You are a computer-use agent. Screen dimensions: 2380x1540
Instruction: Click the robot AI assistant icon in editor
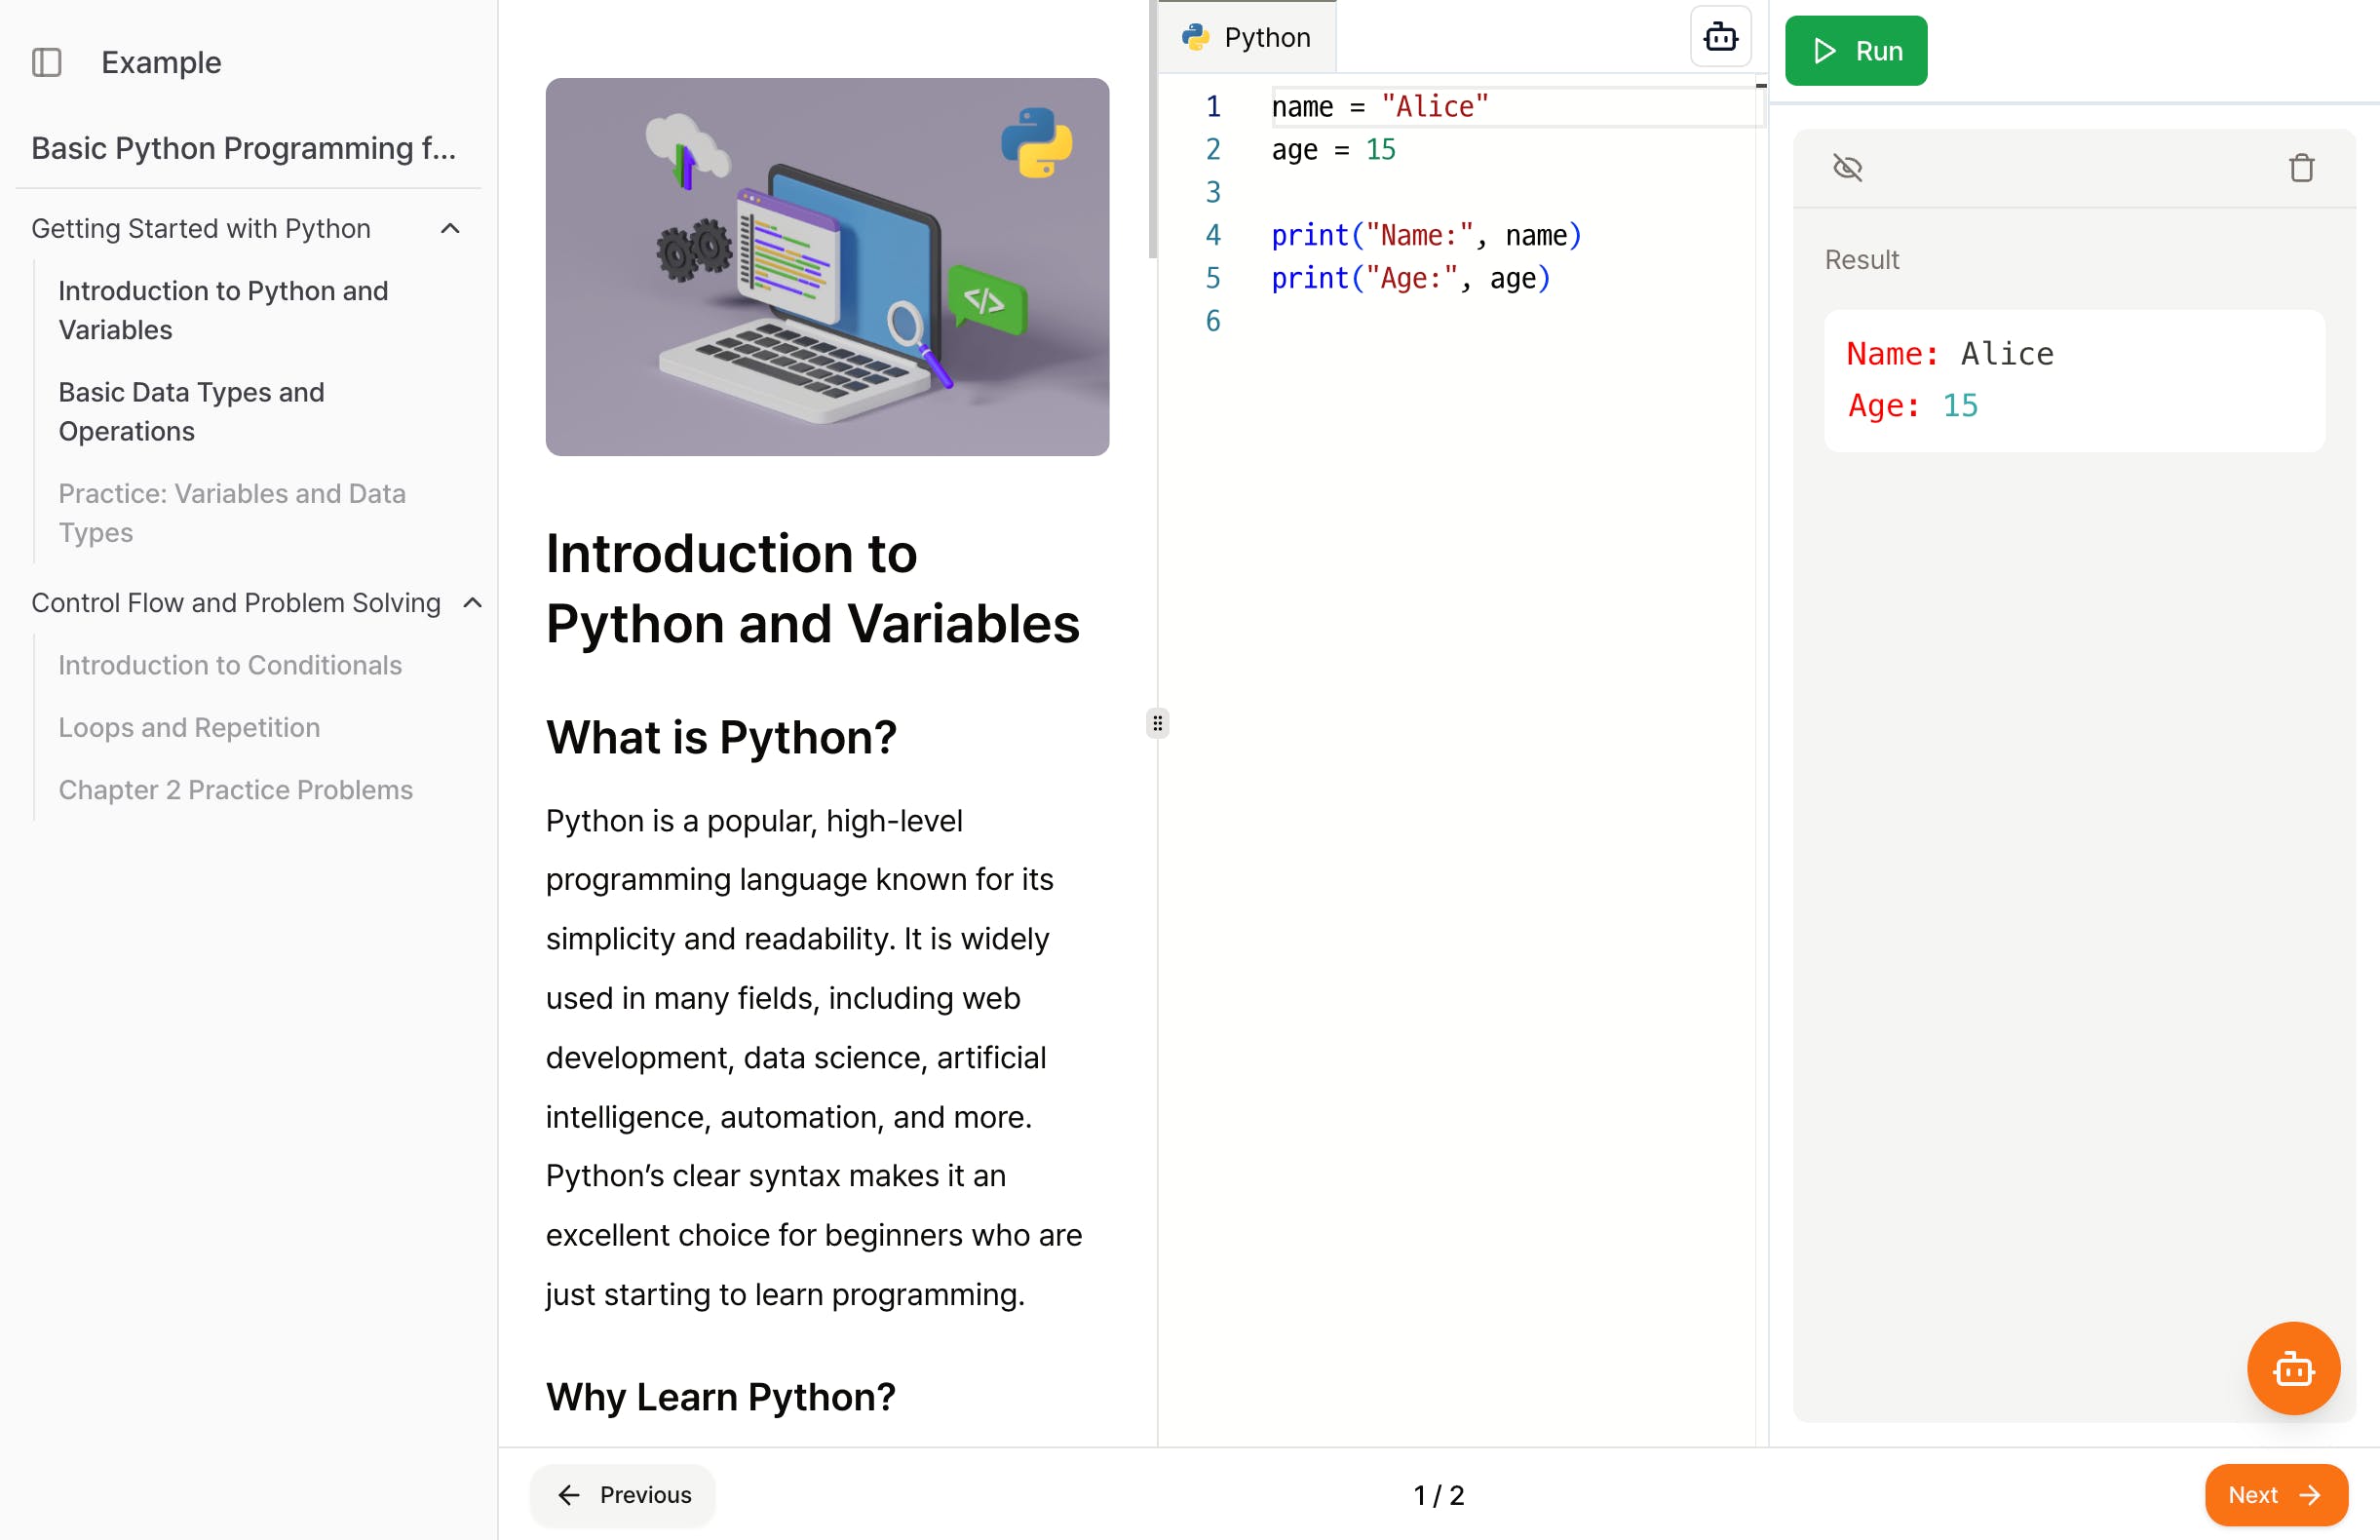(x=1720, y=37)
